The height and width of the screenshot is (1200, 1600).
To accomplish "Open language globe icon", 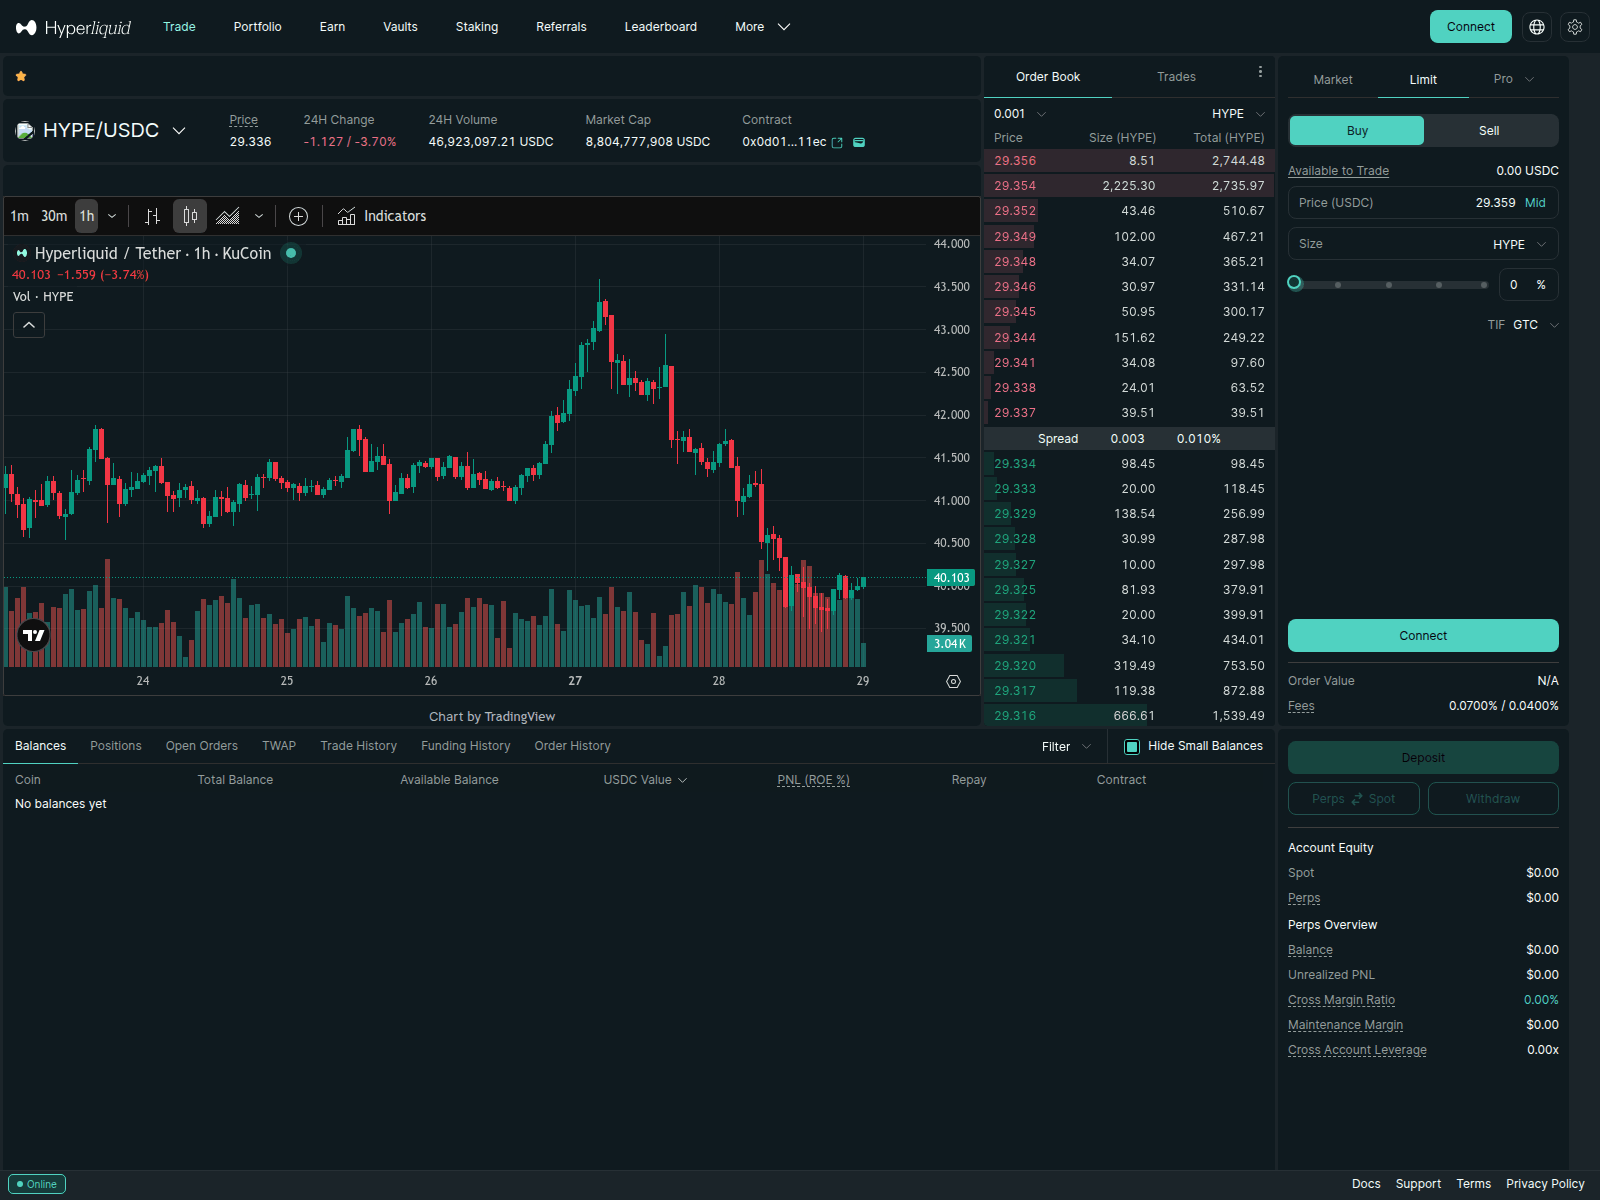I will point(1537,27).
